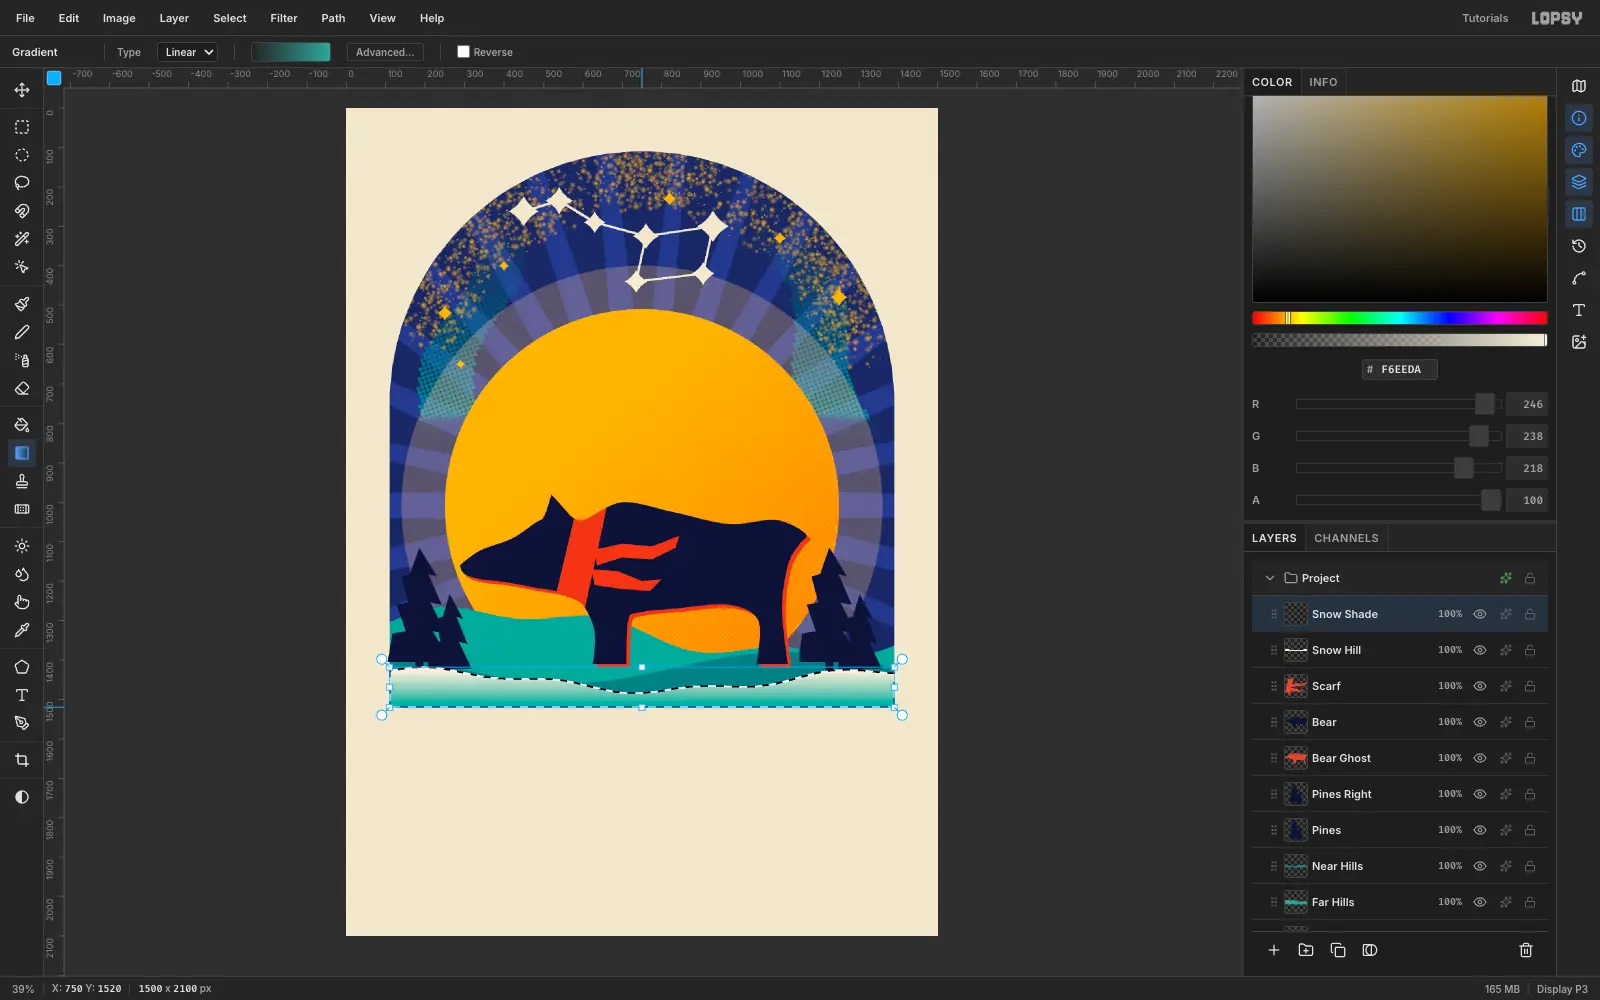Toggle visibility of Far Hills layer
This screenshot has width=1600, height=1000.
1480,902
